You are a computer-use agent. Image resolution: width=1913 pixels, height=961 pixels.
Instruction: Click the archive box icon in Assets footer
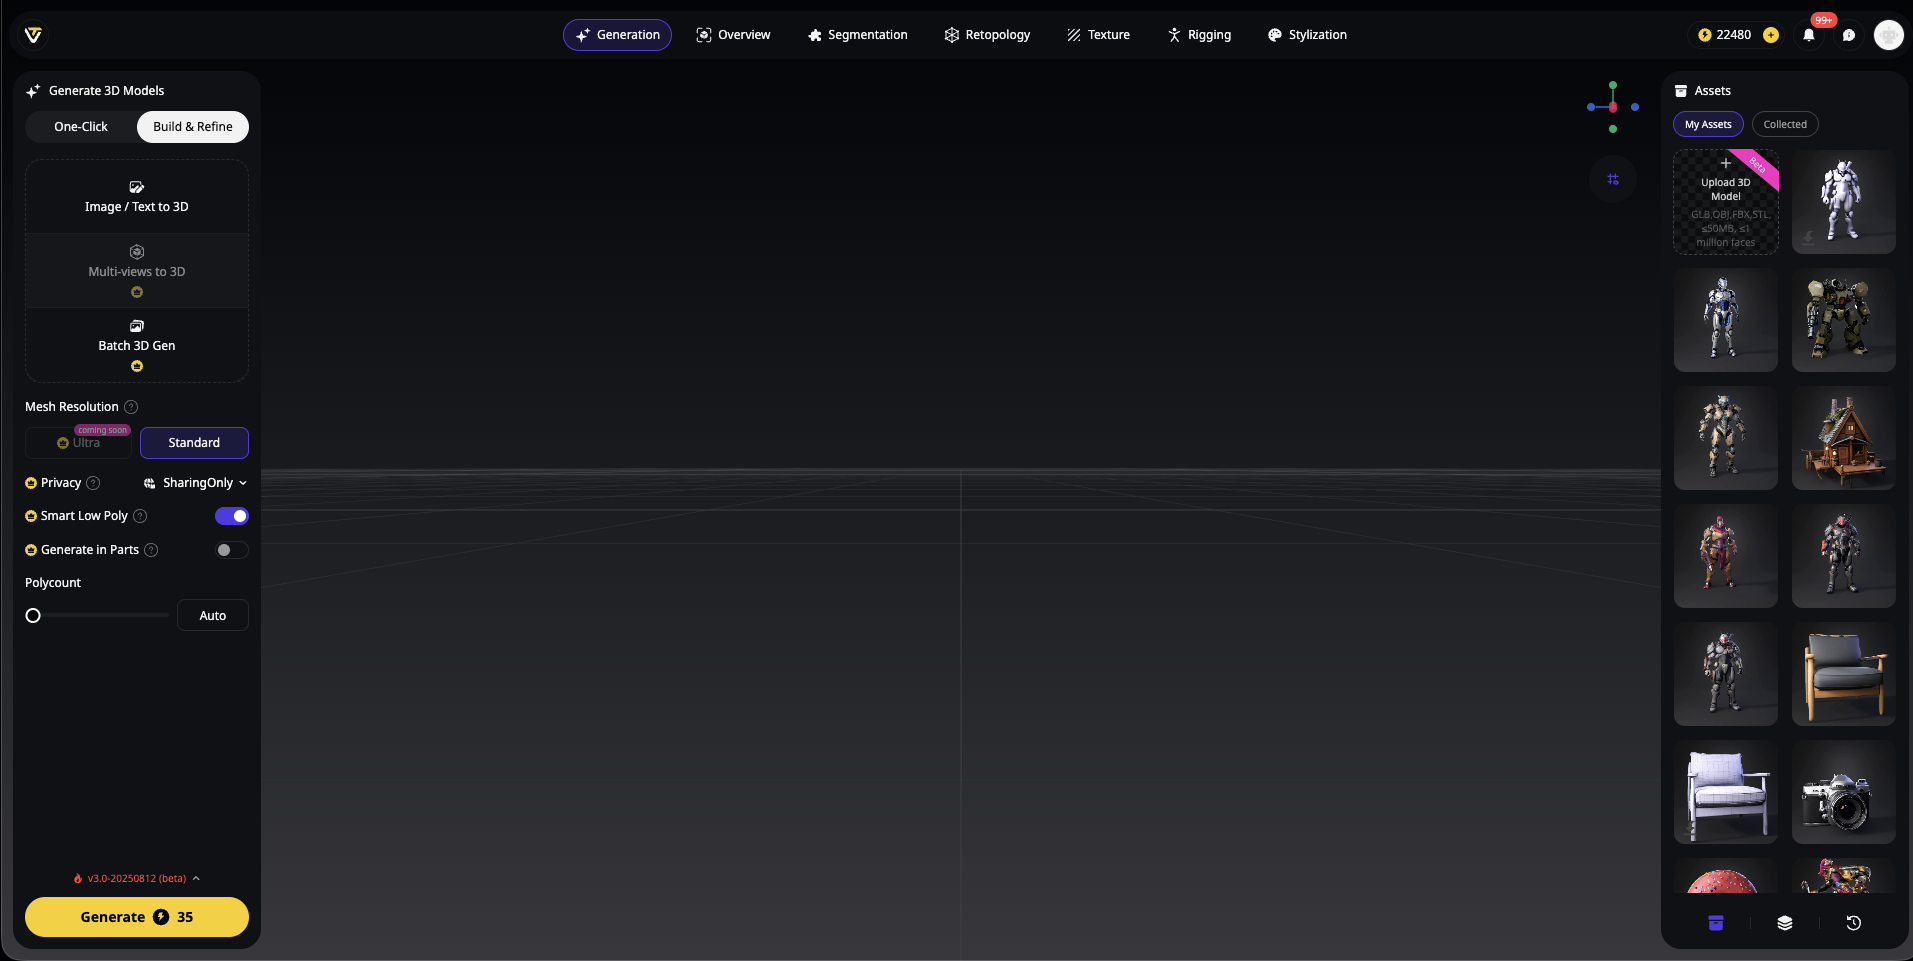pos(1716,923)
